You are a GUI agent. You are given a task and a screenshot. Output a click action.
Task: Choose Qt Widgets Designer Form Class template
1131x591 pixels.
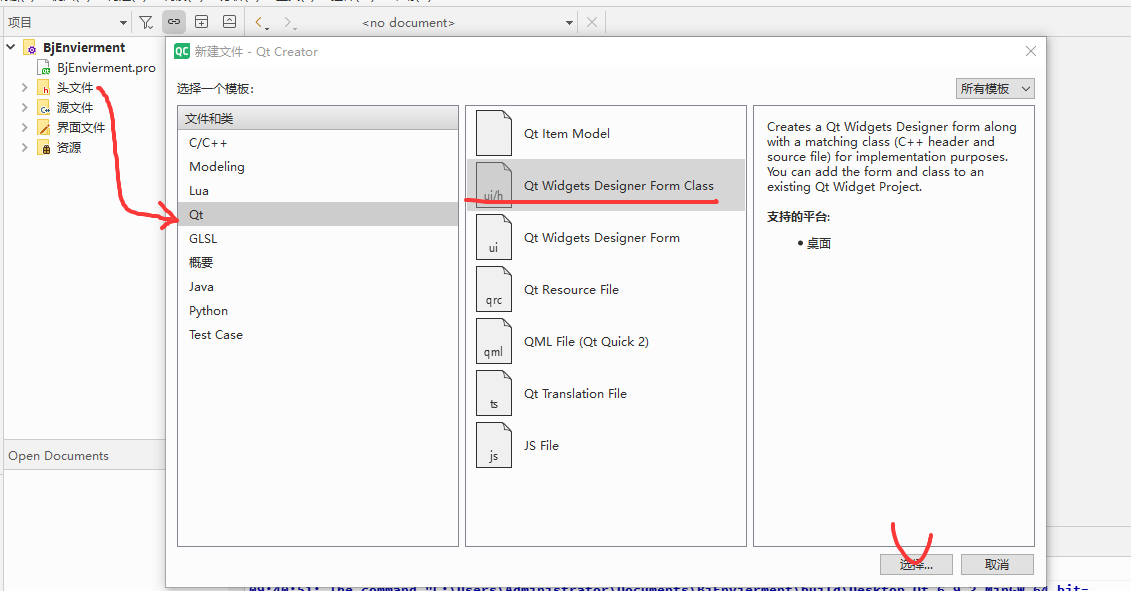tap(606, 185)
